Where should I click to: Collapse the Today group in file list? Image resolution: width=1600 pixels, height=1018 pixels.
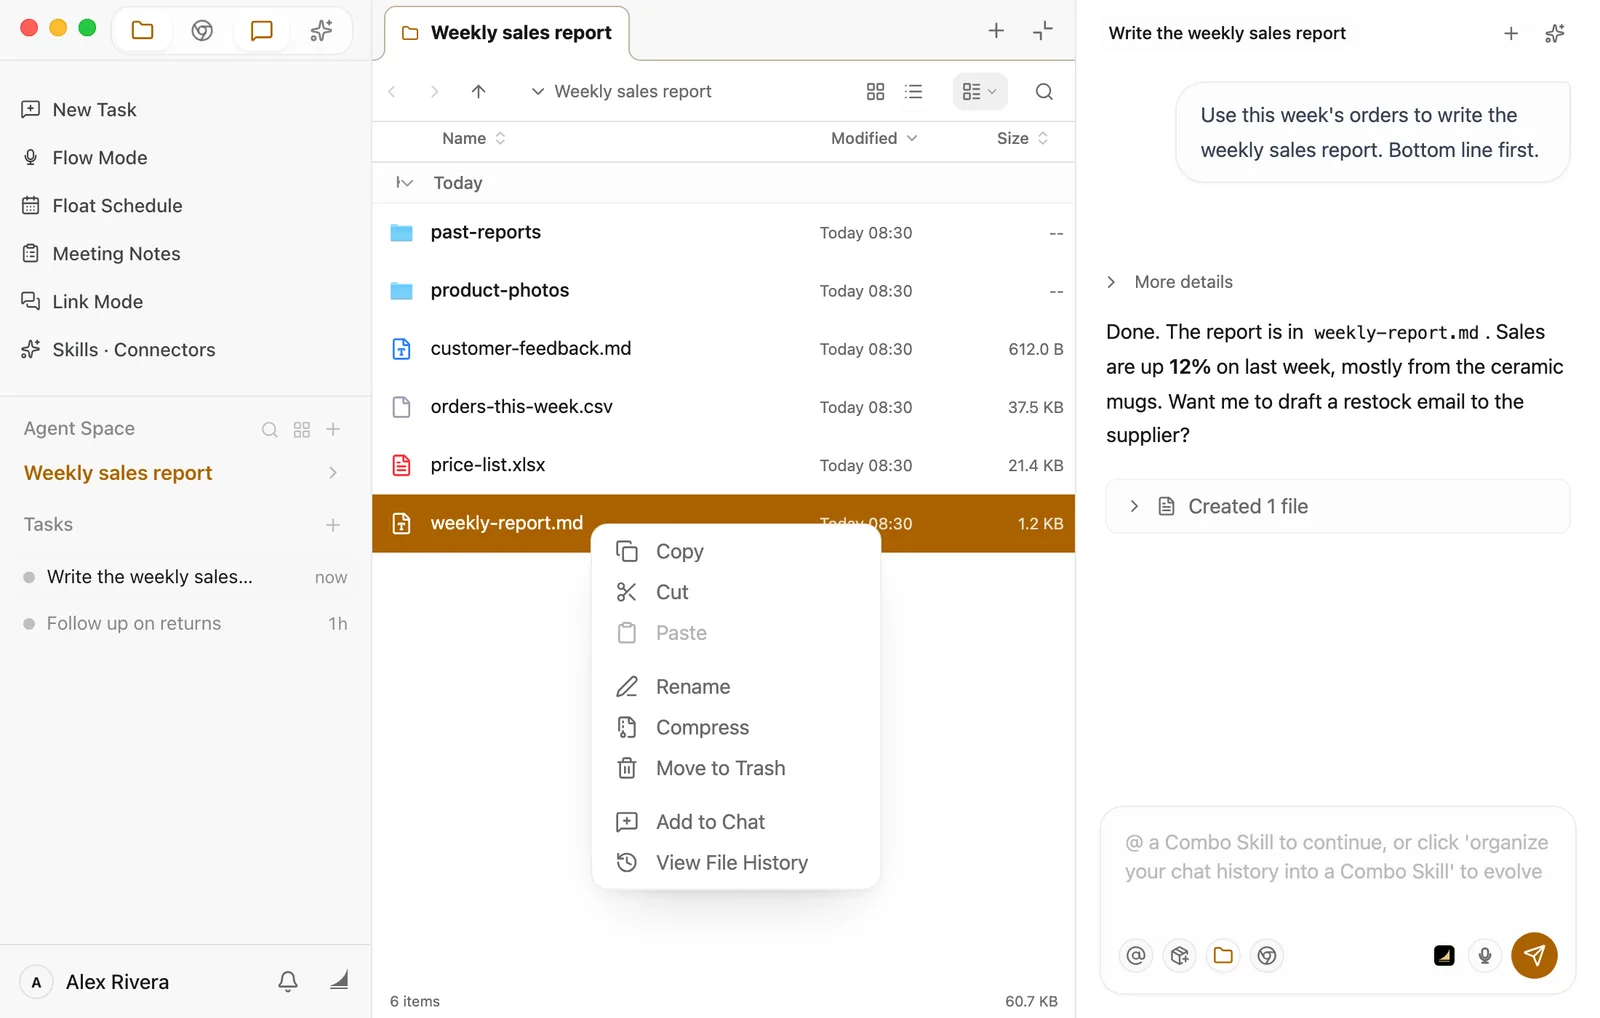pyautogui.click(x=404, y=183)
